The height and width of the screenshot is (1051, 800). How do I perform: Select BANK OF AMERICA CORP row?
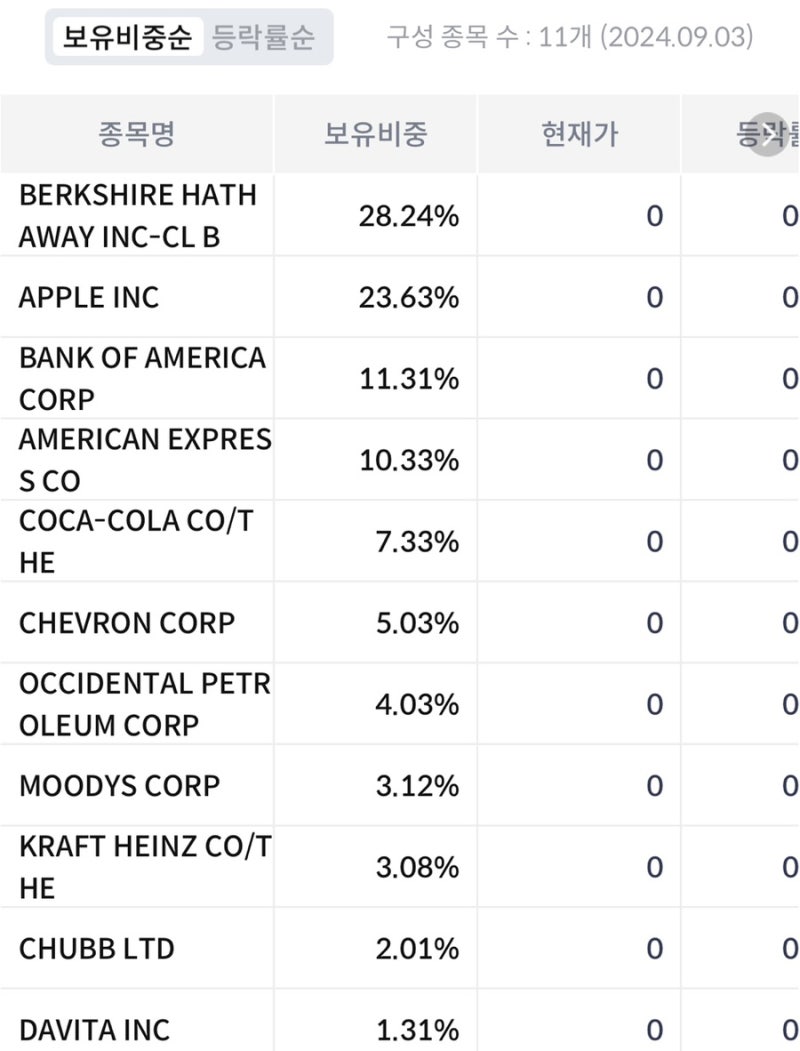coord(142,379)
